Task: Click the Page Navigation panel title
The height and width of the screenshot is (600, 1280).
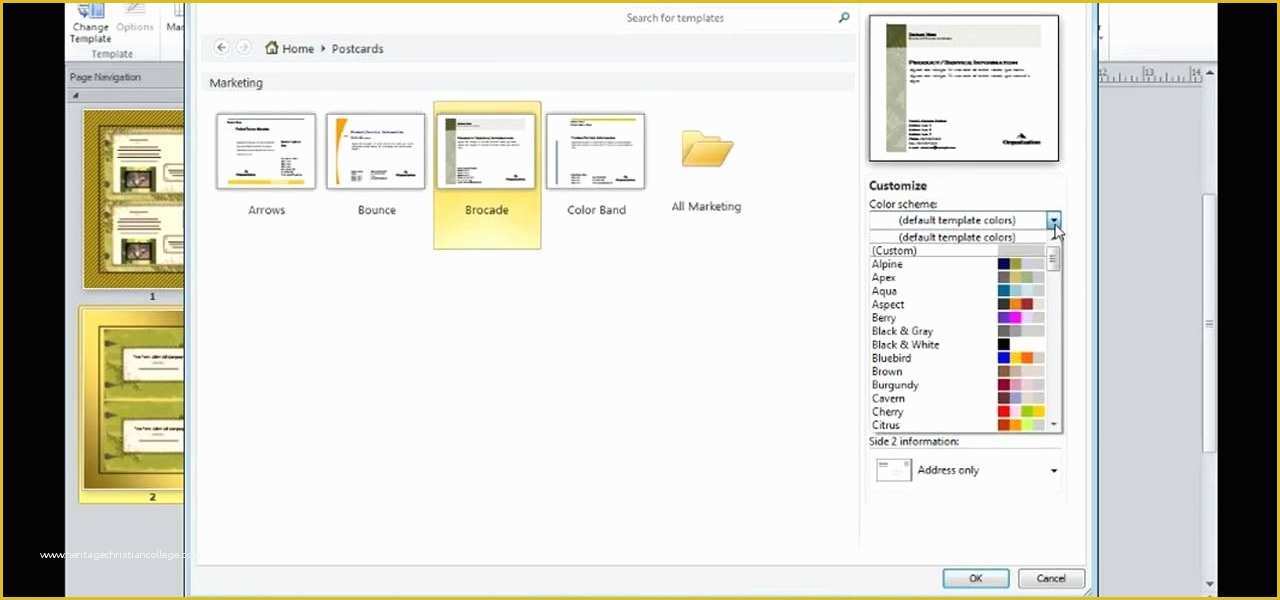Action: (x=105, y=77)
